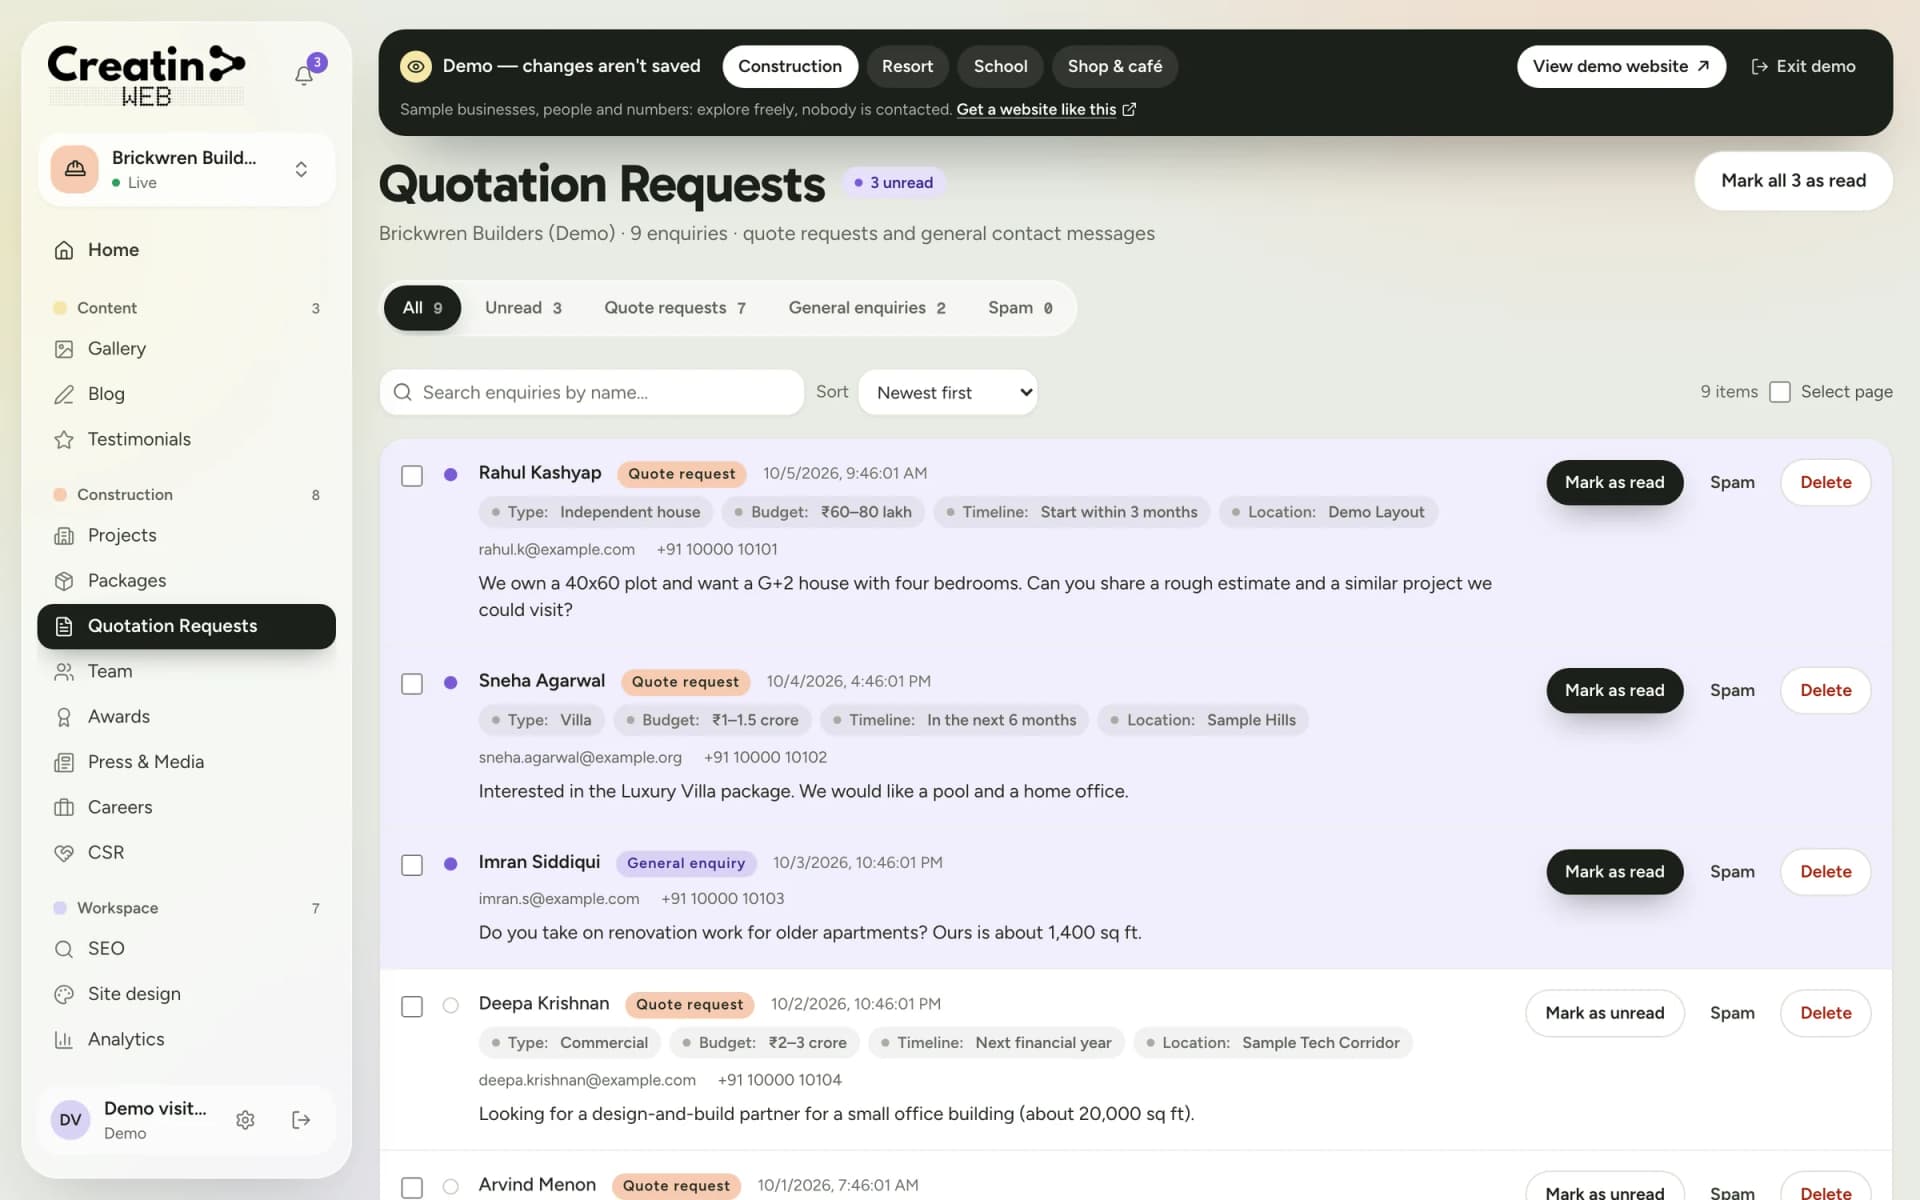This screenshot has width=1920, height=1200.
Task: Click the SEO magnifier icon
Action: click(x=64, y=949)
